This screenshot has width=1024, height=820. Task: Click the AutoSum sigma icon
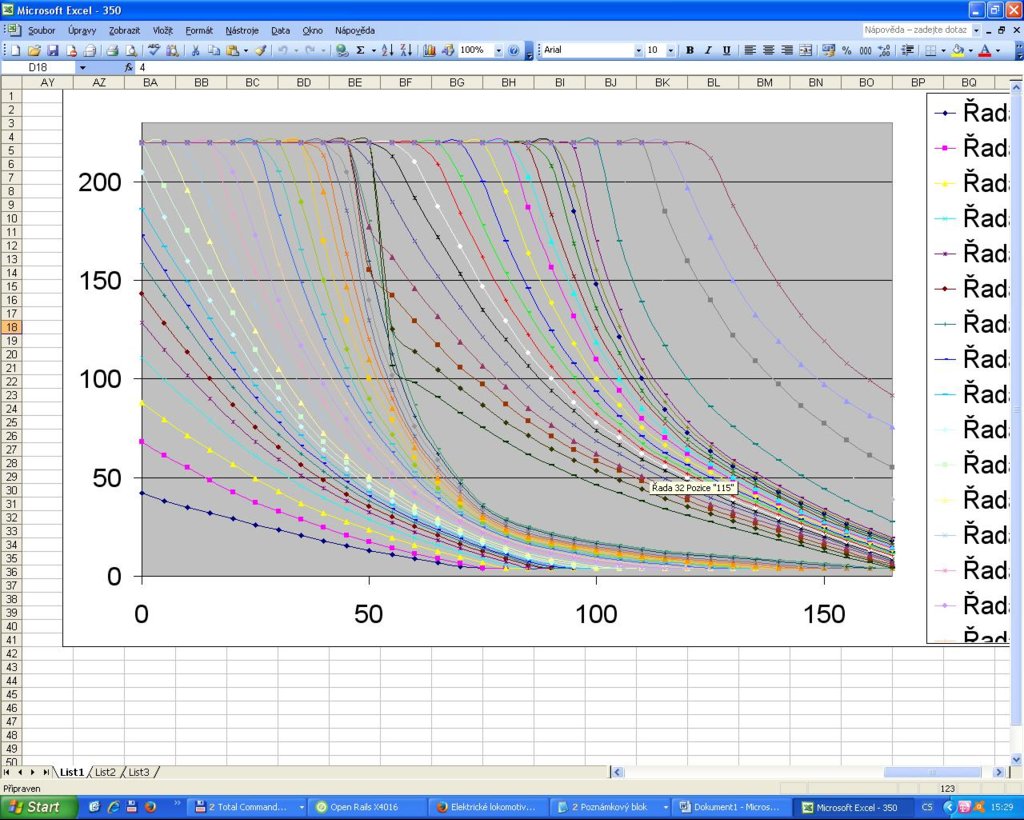click(360, 50)
